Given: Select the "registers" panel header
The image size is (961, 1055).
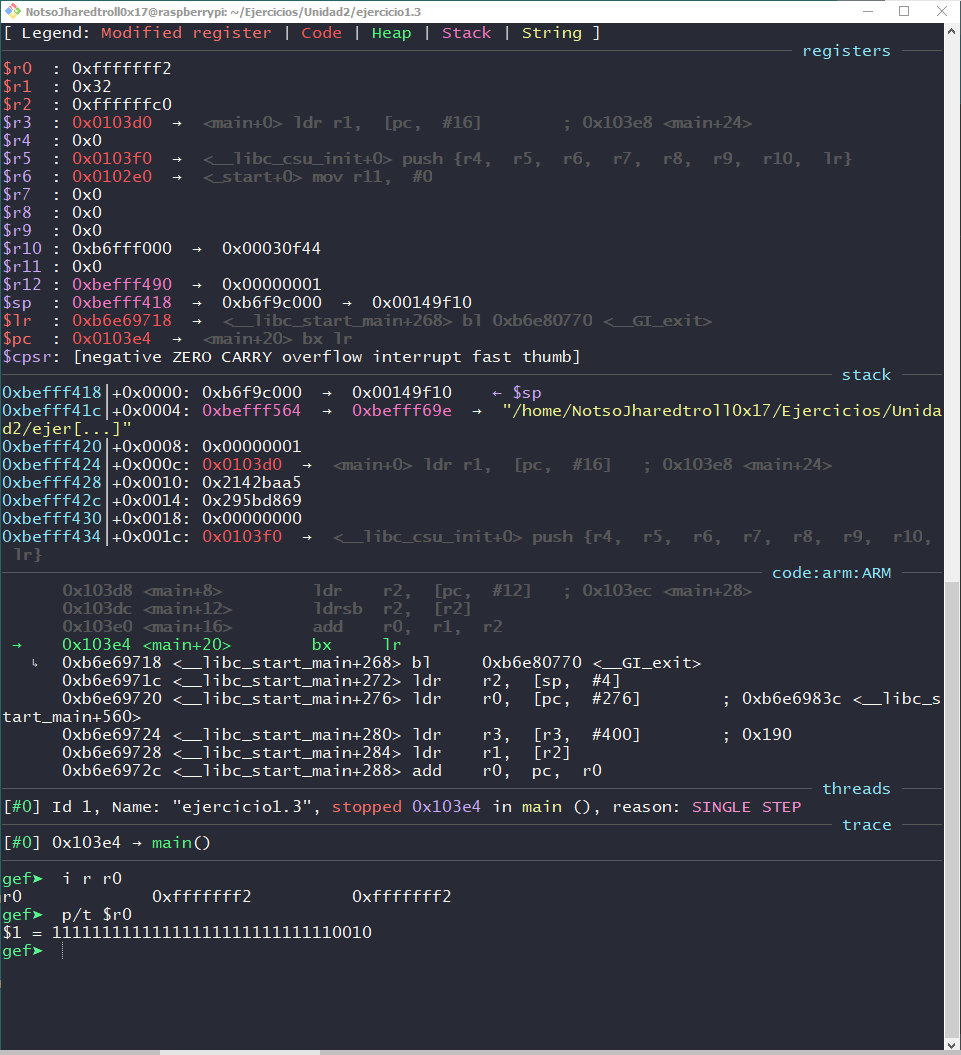Looking at the screenshot, I should [x=846, y=50].
